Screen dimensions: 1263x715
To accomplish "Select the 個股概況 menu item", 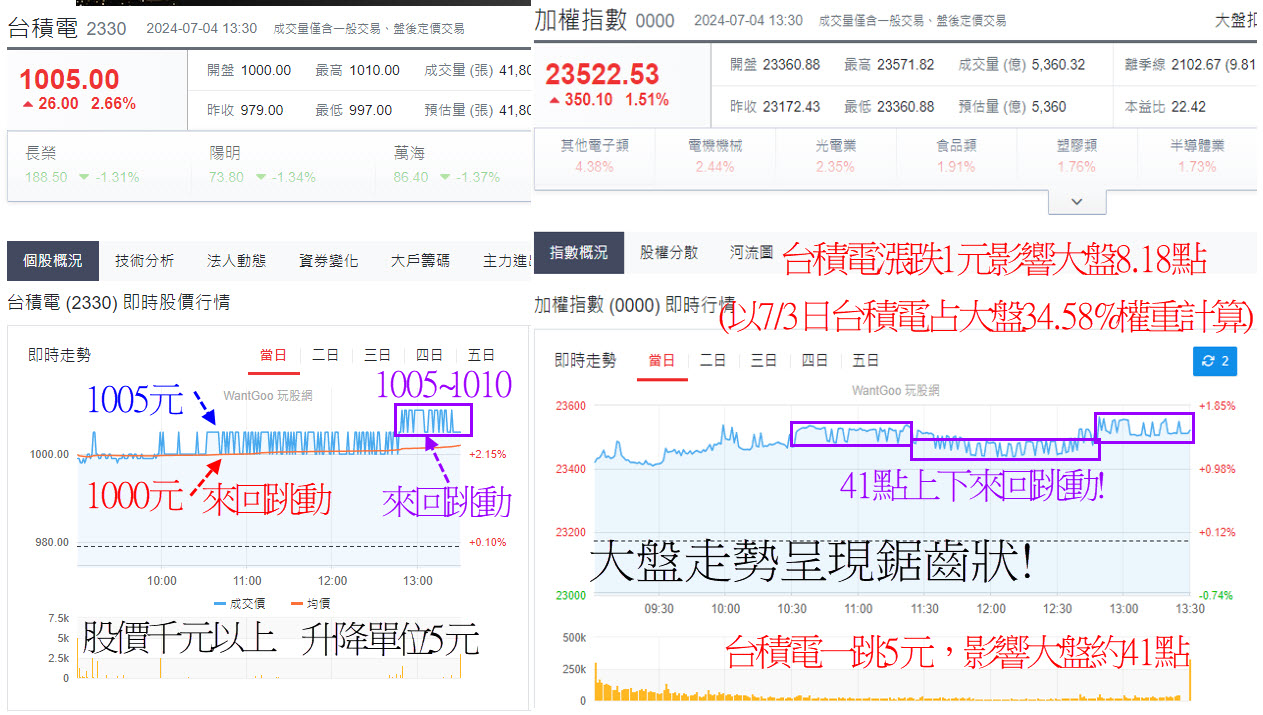I will pos(52,259).
